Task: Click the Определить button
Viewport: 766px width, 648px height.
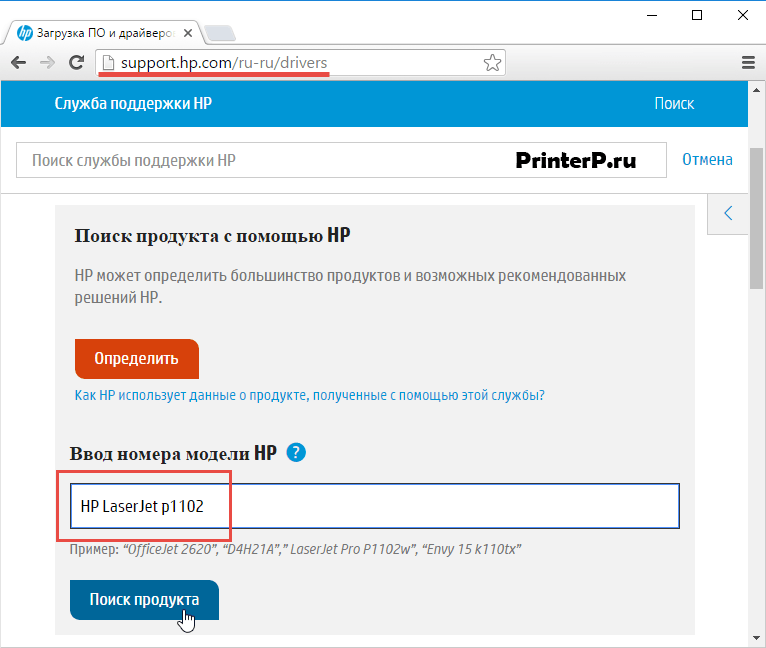Action: tap(137, 359)
